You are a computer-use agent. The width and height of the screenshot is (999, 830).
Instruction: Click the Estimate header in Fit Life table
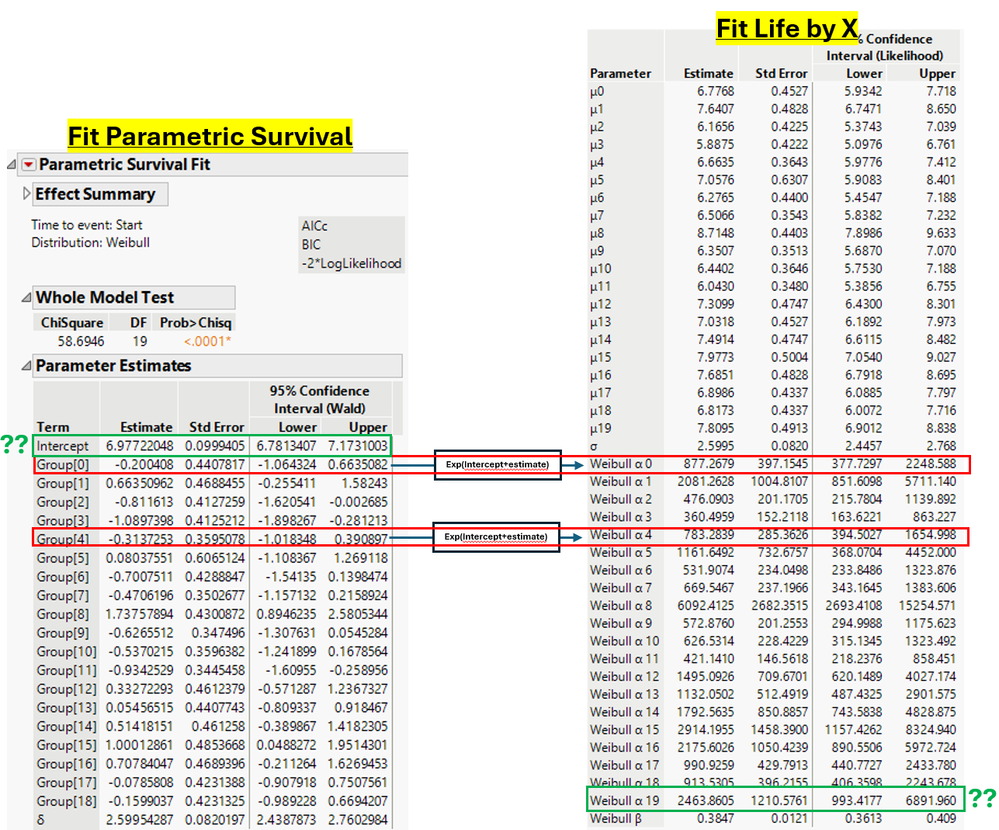[x=708, y=73]
